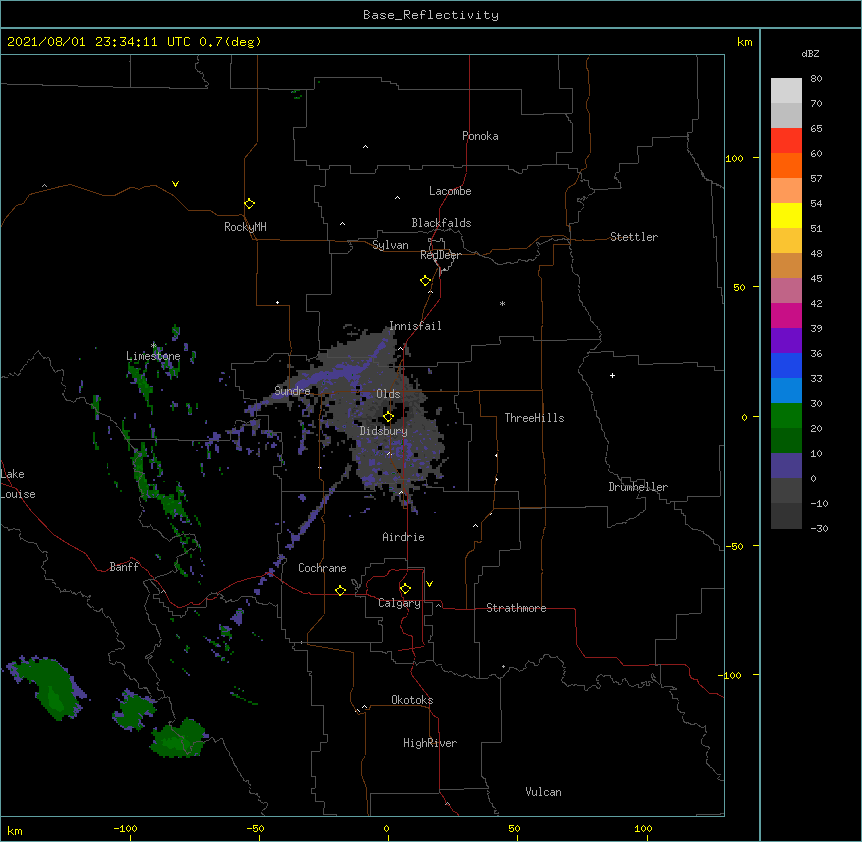Click the RedDeer label
Viewport: 862px width, 842px height.
(x=440, y=255)
